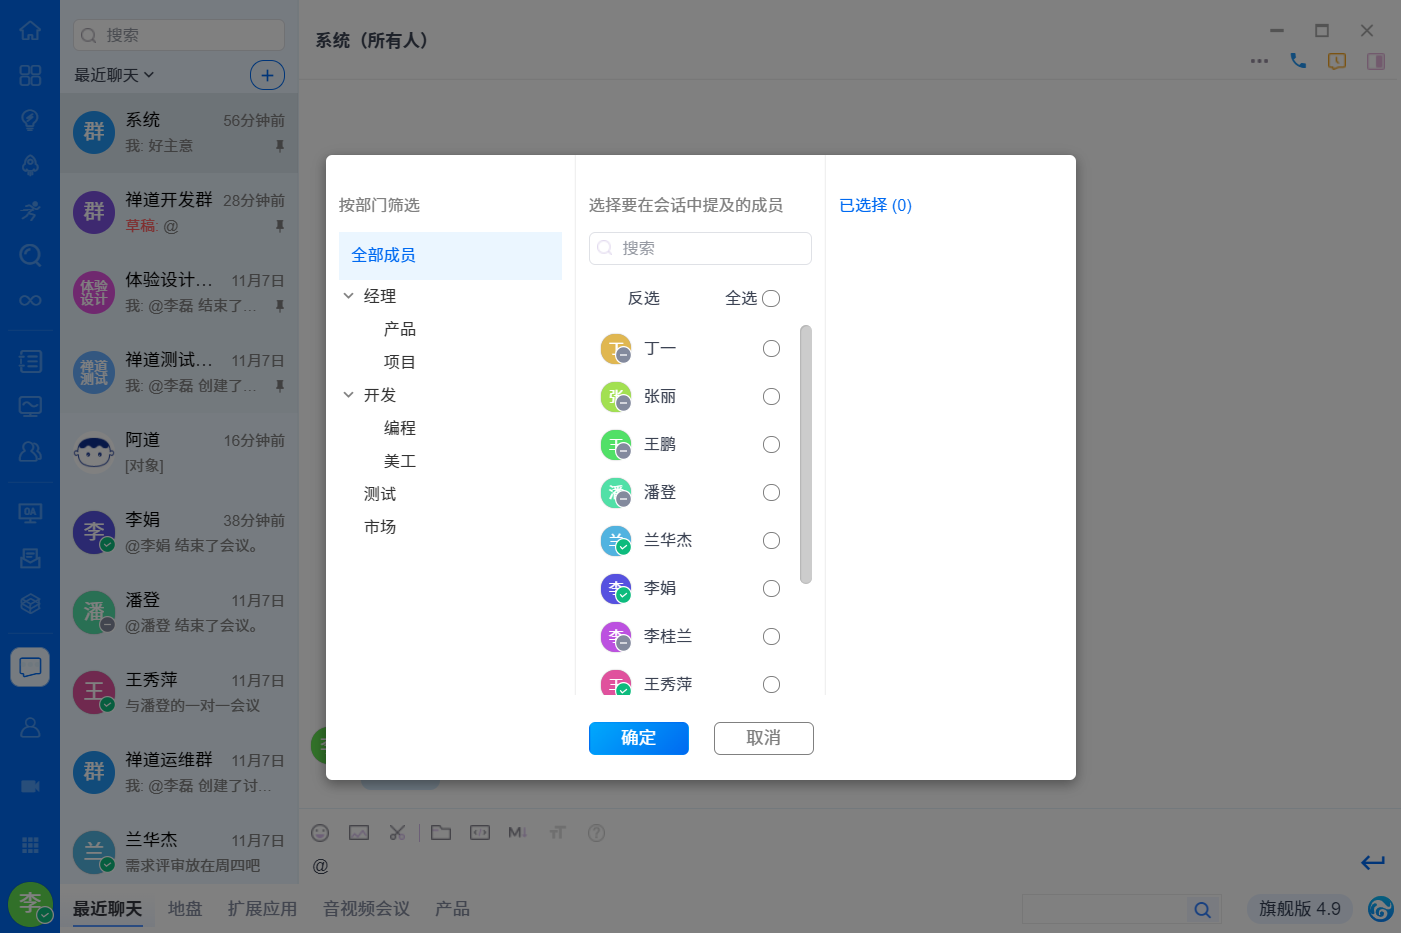Open the running figure icon in the sidebar
The width and height of the screenshot is (1401, 933).
tap(30, 210)
